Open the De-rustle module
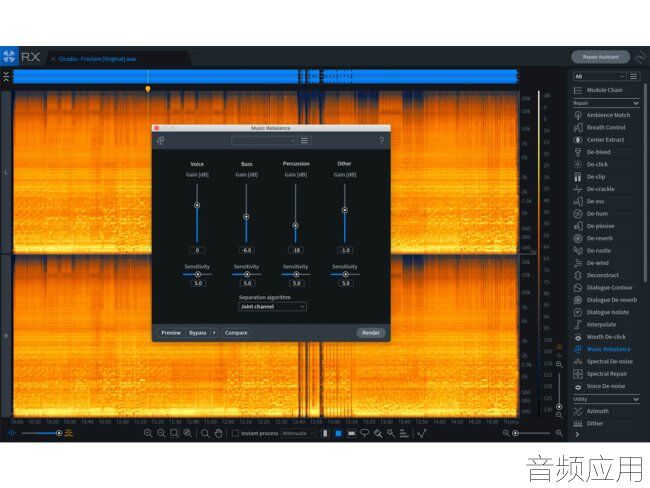650x488 pixels. [592, 250]
